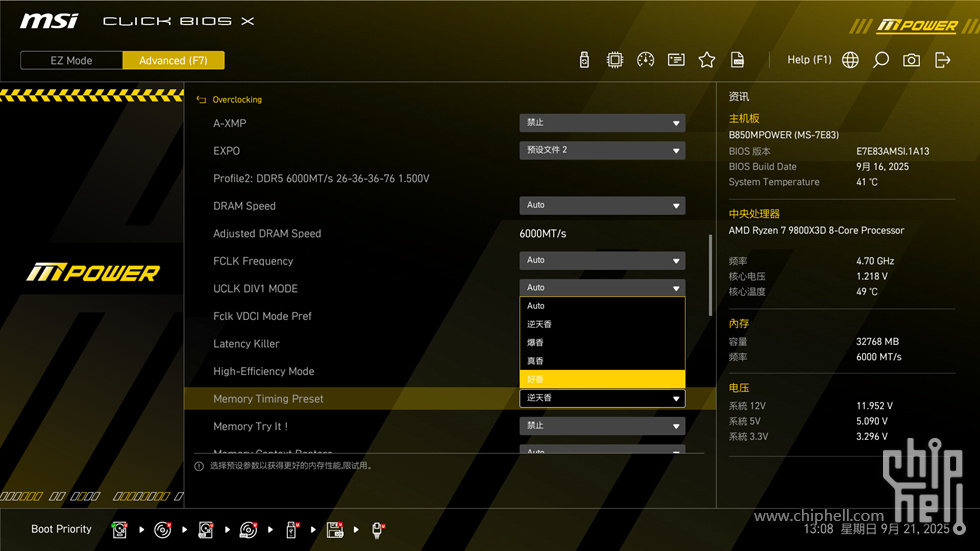Open the EXPO dropdown showing 预设文件 2
Viewport: 980px width, 551px height.
[602, 151]
